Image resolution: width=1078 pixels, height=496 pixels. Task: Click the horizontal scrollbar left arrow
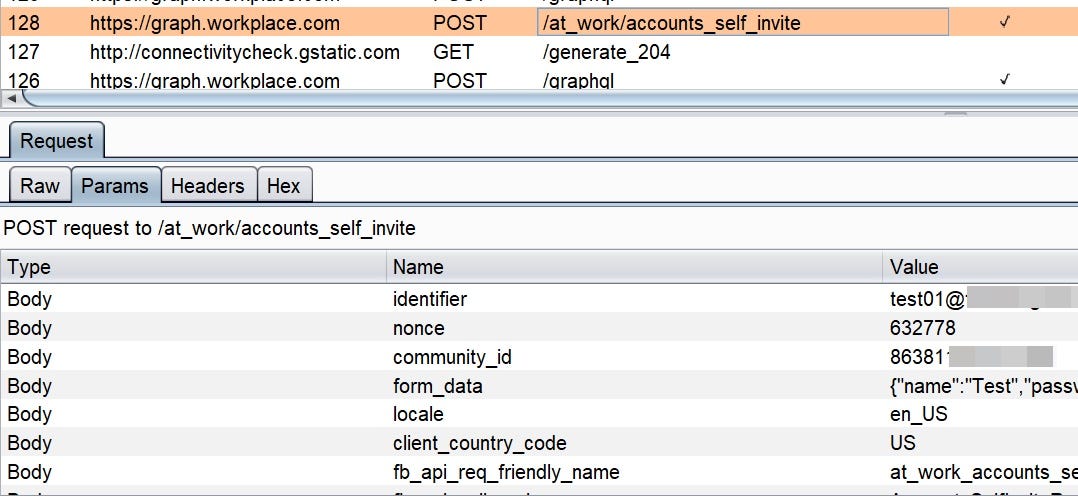click(10, 99)
